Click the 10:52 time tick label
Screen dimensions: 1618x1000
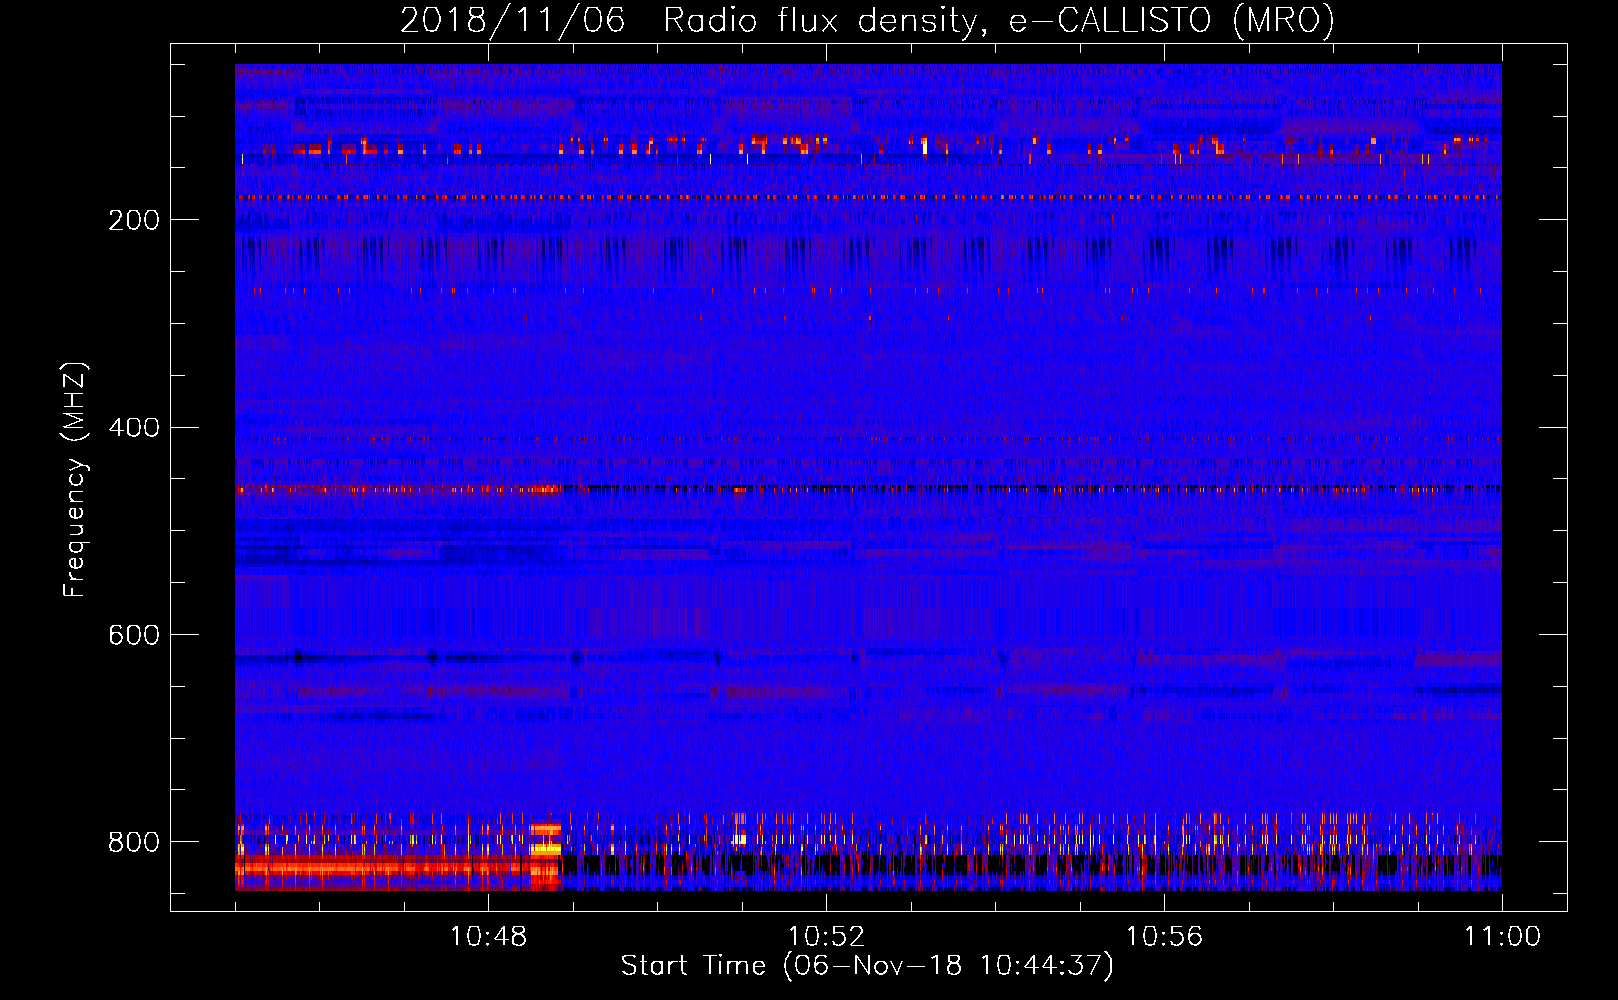pyautogui.click(x=826, y=937)
